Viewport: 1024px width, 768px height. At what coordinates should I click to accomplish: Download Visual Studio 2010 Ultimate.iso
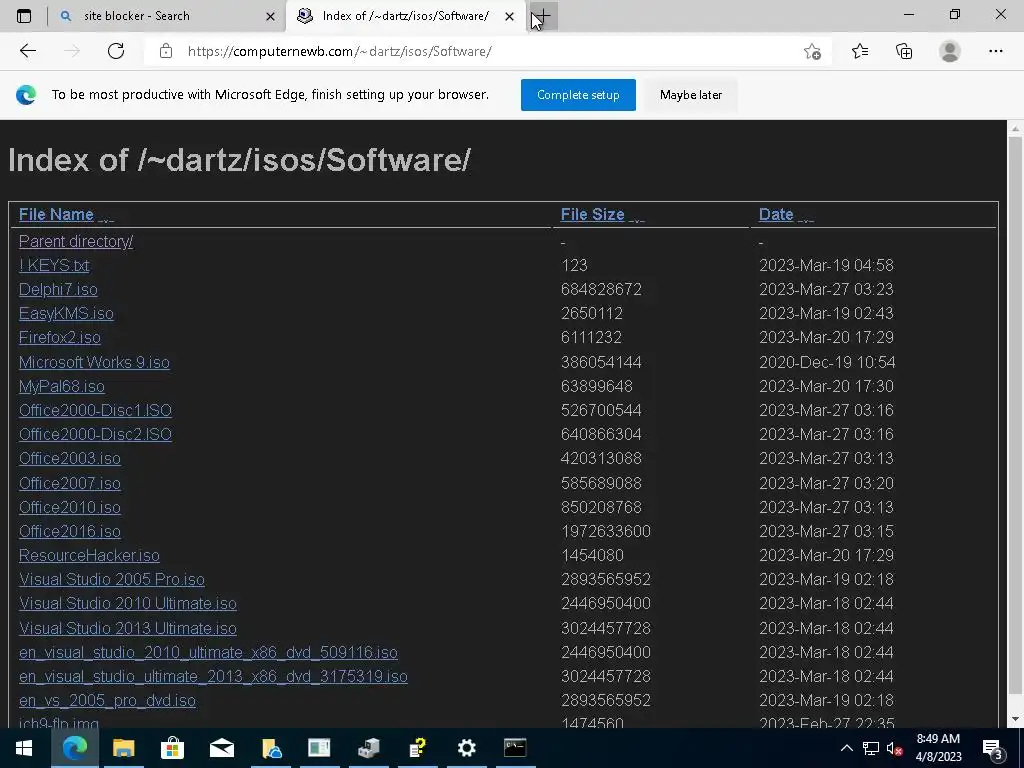[x=128, y=603]
